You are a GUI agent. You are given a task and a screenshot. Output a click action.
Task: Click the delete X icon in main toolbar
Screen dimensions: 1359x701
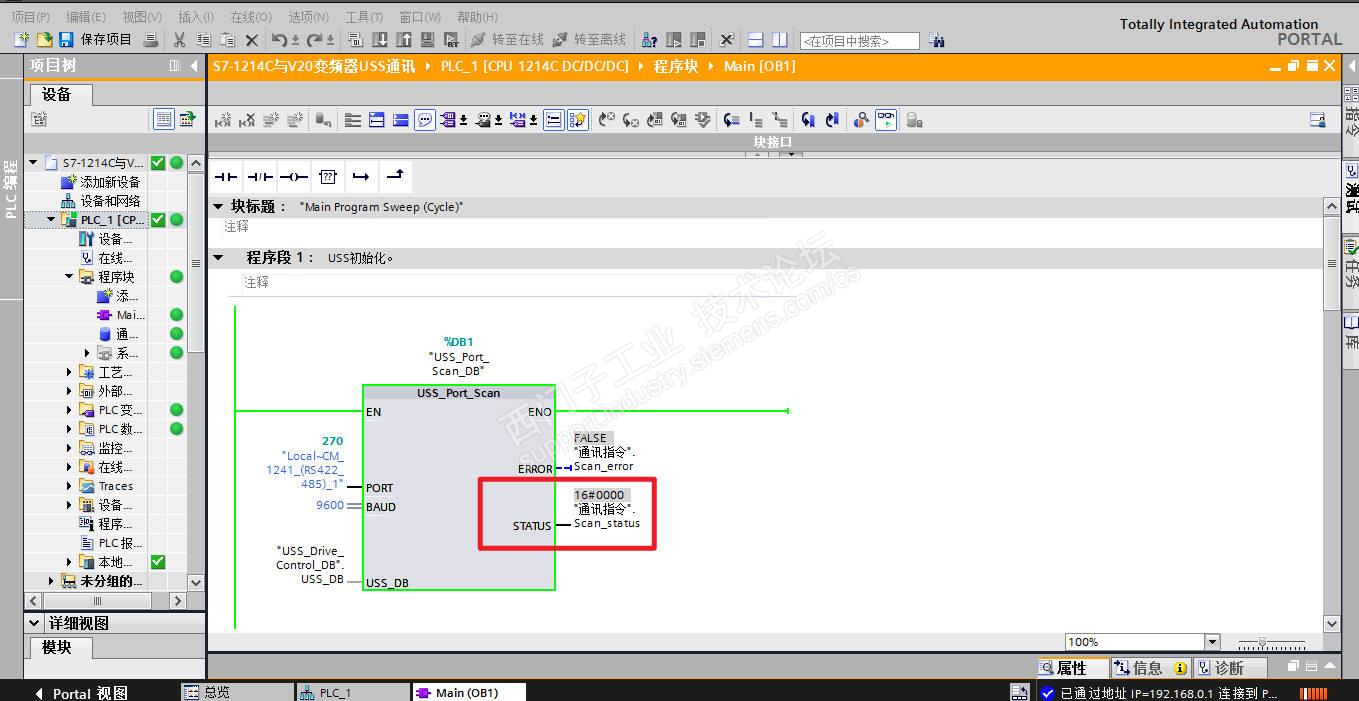[x=251, y=40]
